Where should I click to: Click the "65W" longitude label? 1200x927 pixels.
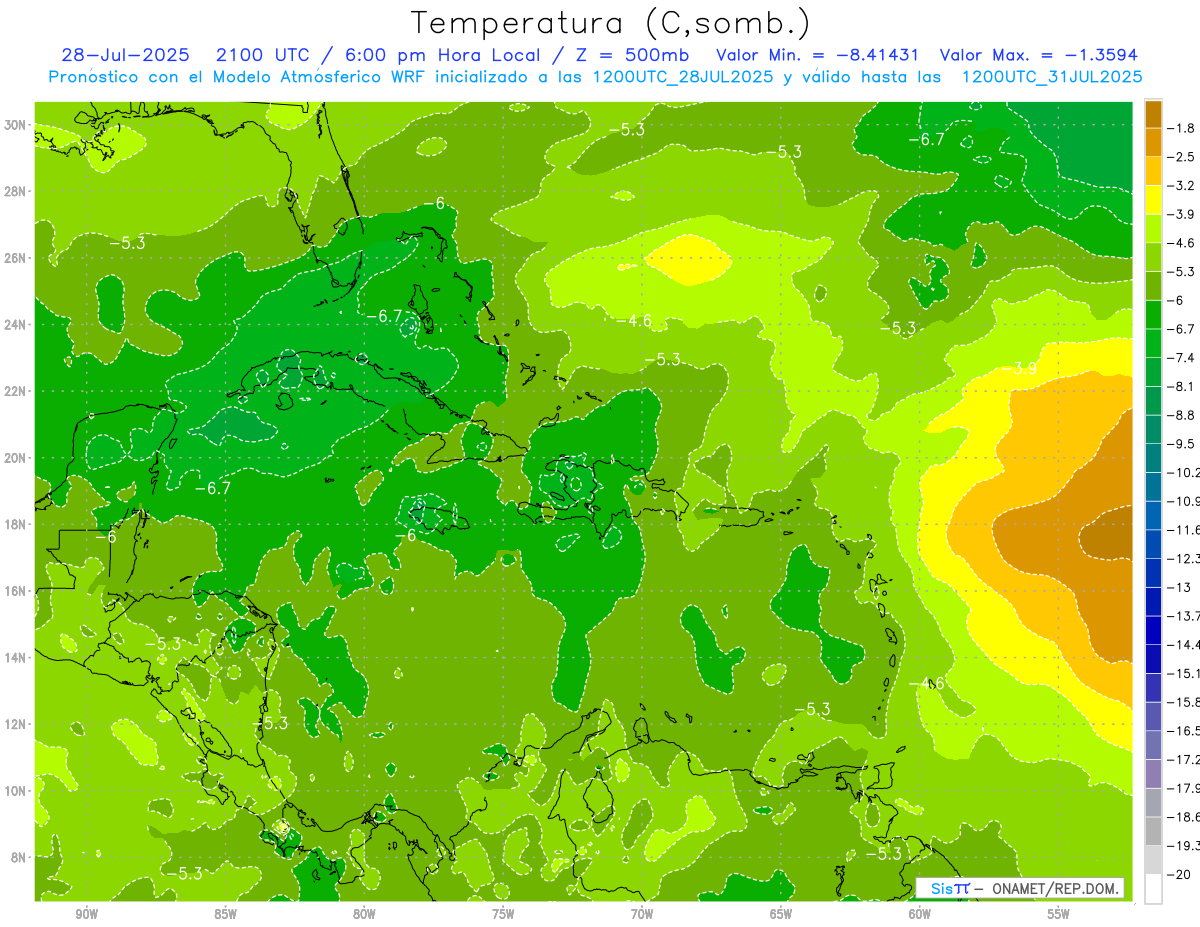click(x=781, y=914)
